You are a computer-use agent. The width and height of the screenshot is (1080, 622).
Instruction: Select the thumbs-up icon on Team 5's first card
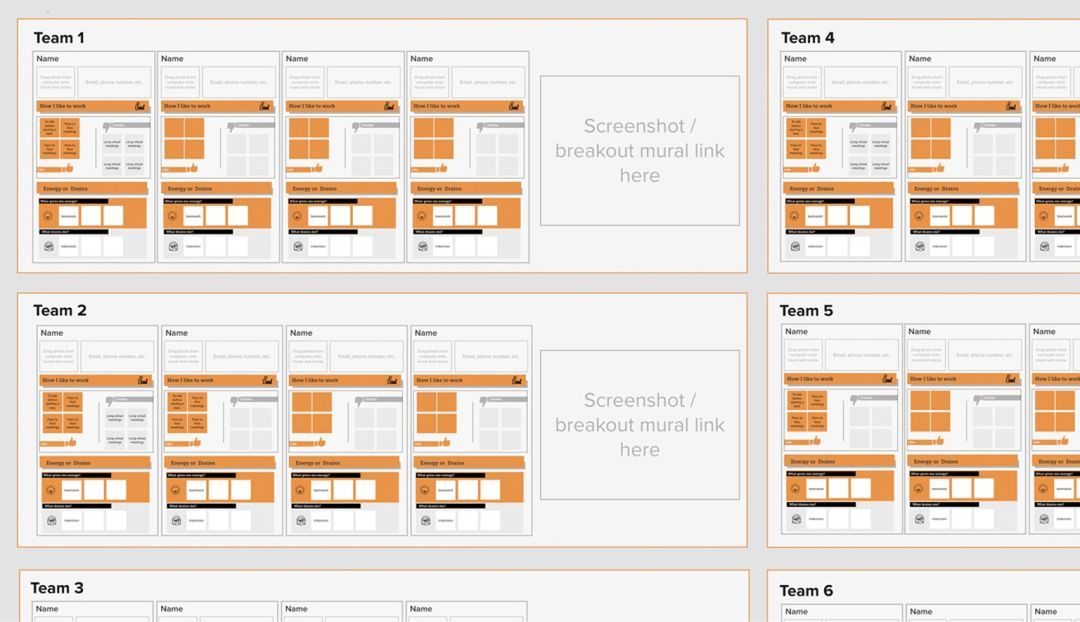click(x=818, y=441)
